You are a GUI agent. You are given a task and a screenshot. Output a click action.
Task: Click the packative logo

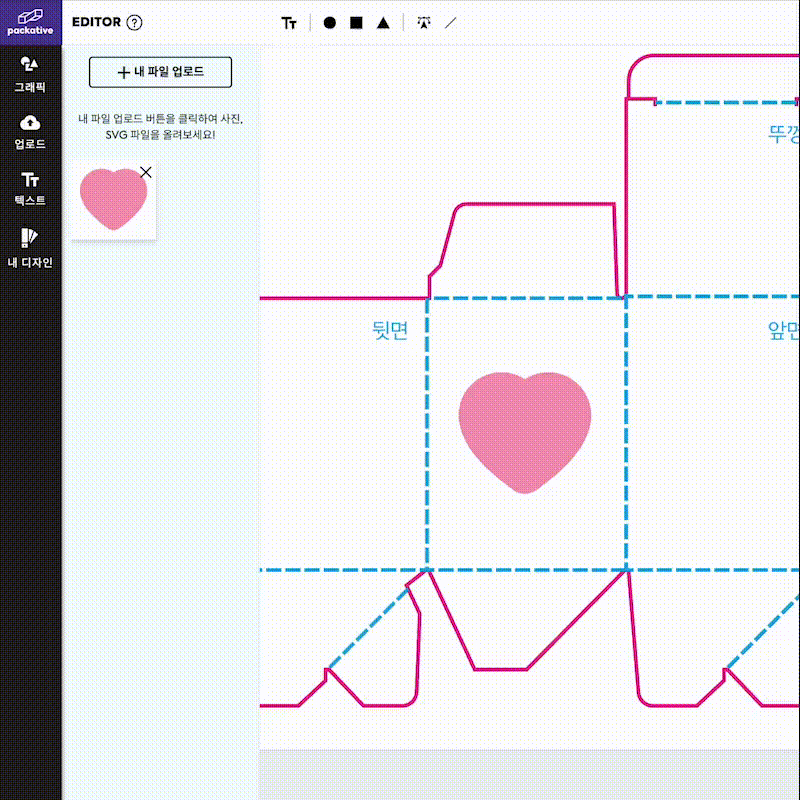(x=31, y=21)
